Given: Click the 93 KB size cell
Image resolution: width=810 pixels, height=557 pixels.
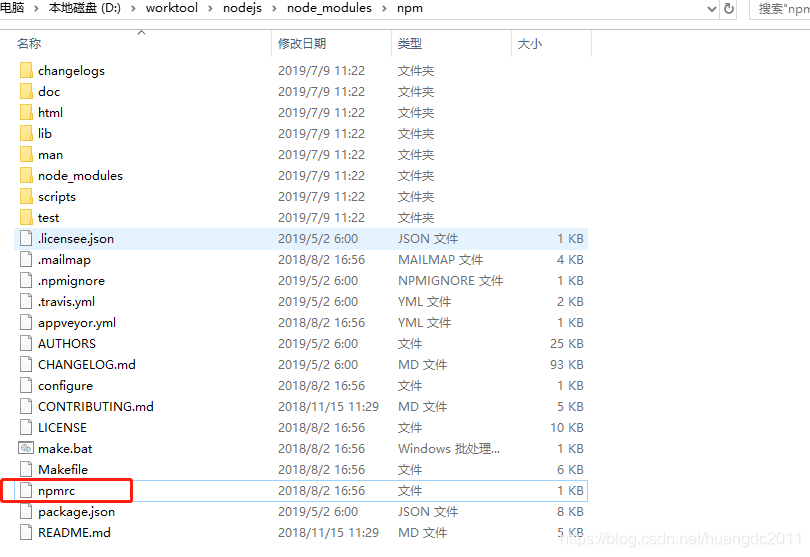Looking at the screenshot, I should click(566, 364).
